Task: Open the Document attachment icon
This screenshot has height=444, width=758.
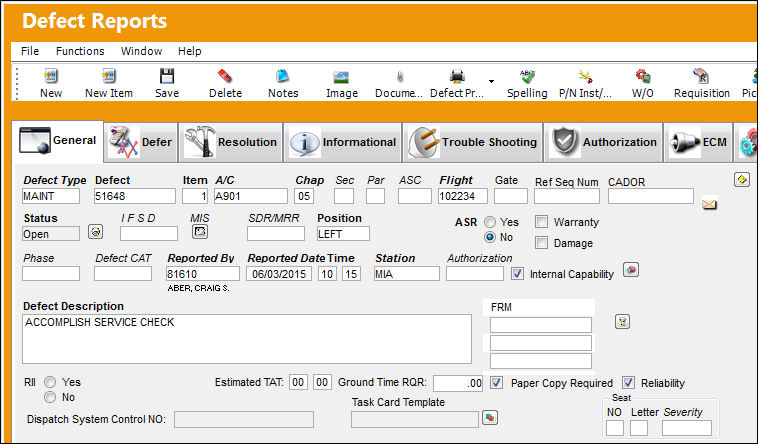Action: coord(400,76)
